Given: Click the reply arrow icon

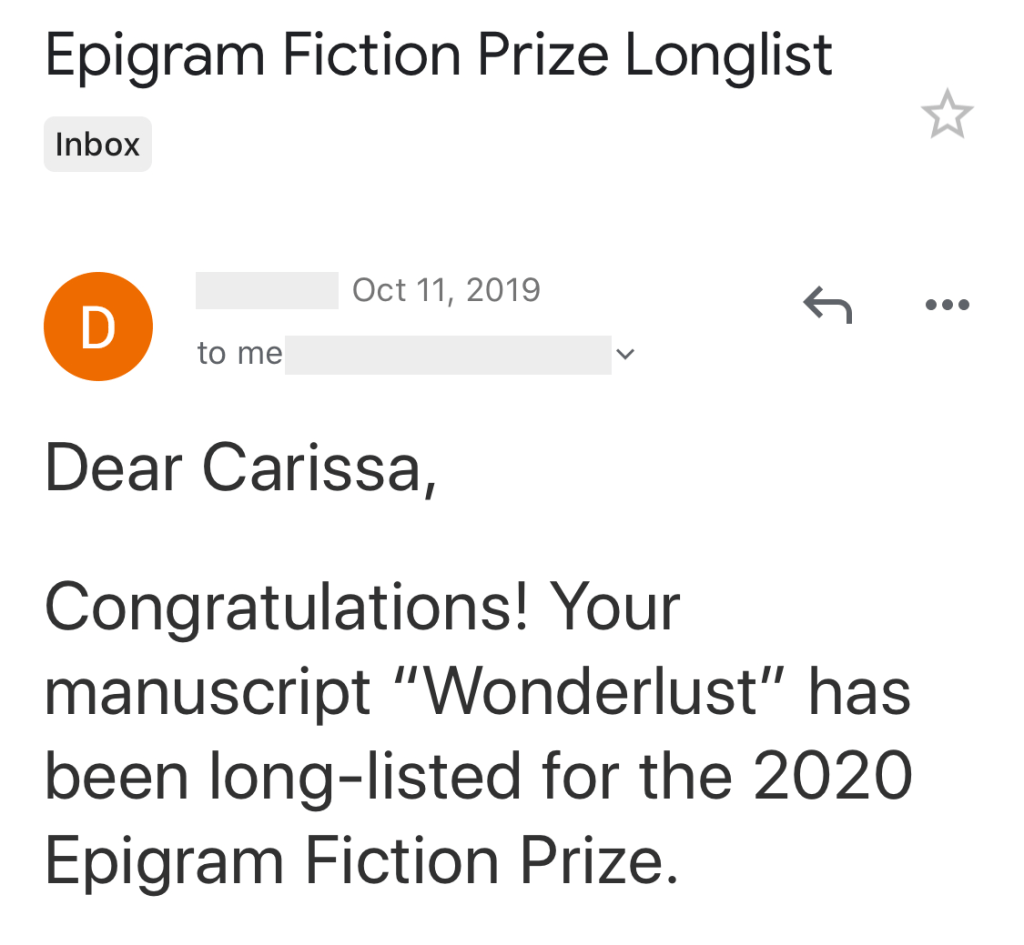Looking at the screenshot, I should pyautogui.click(x=827, y=304).
